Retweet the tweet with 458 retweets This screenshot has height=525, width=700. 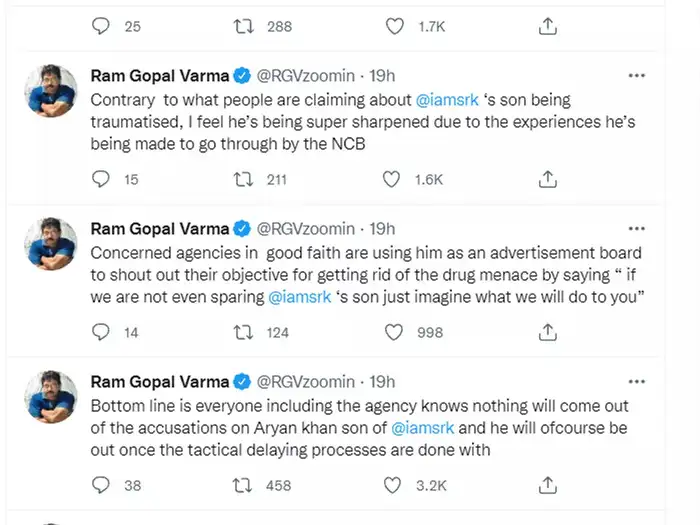click(x=241, y=484)
